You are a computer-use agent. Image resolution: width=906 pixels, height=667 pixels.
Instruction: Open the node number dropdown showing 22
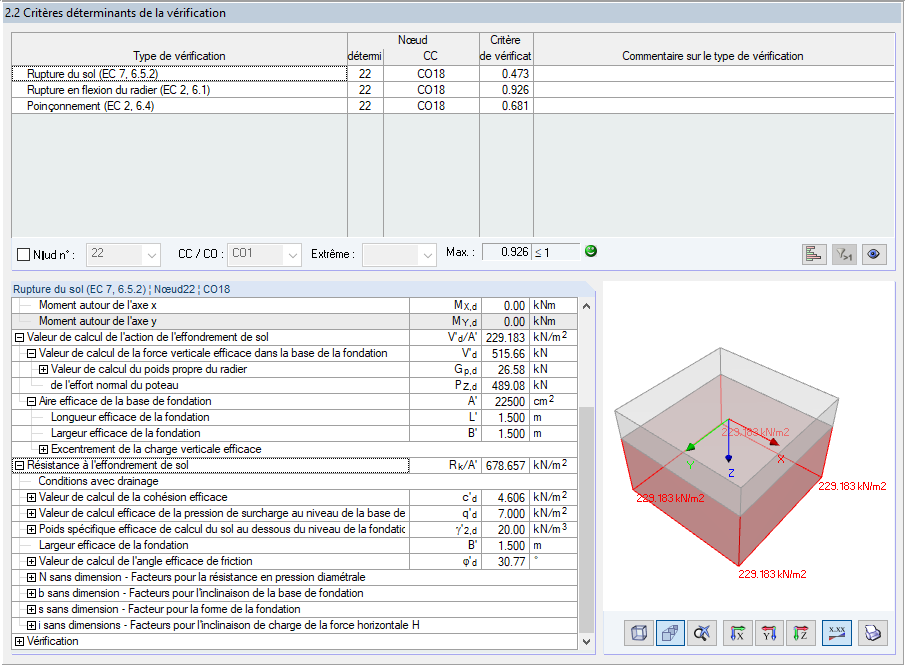click(122, 254)
